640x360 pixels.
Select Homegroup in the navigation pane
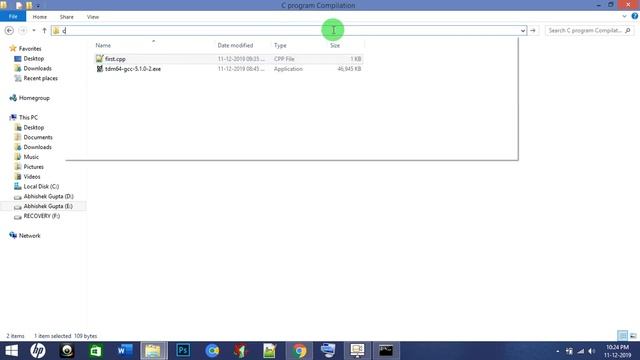point(34,98)
